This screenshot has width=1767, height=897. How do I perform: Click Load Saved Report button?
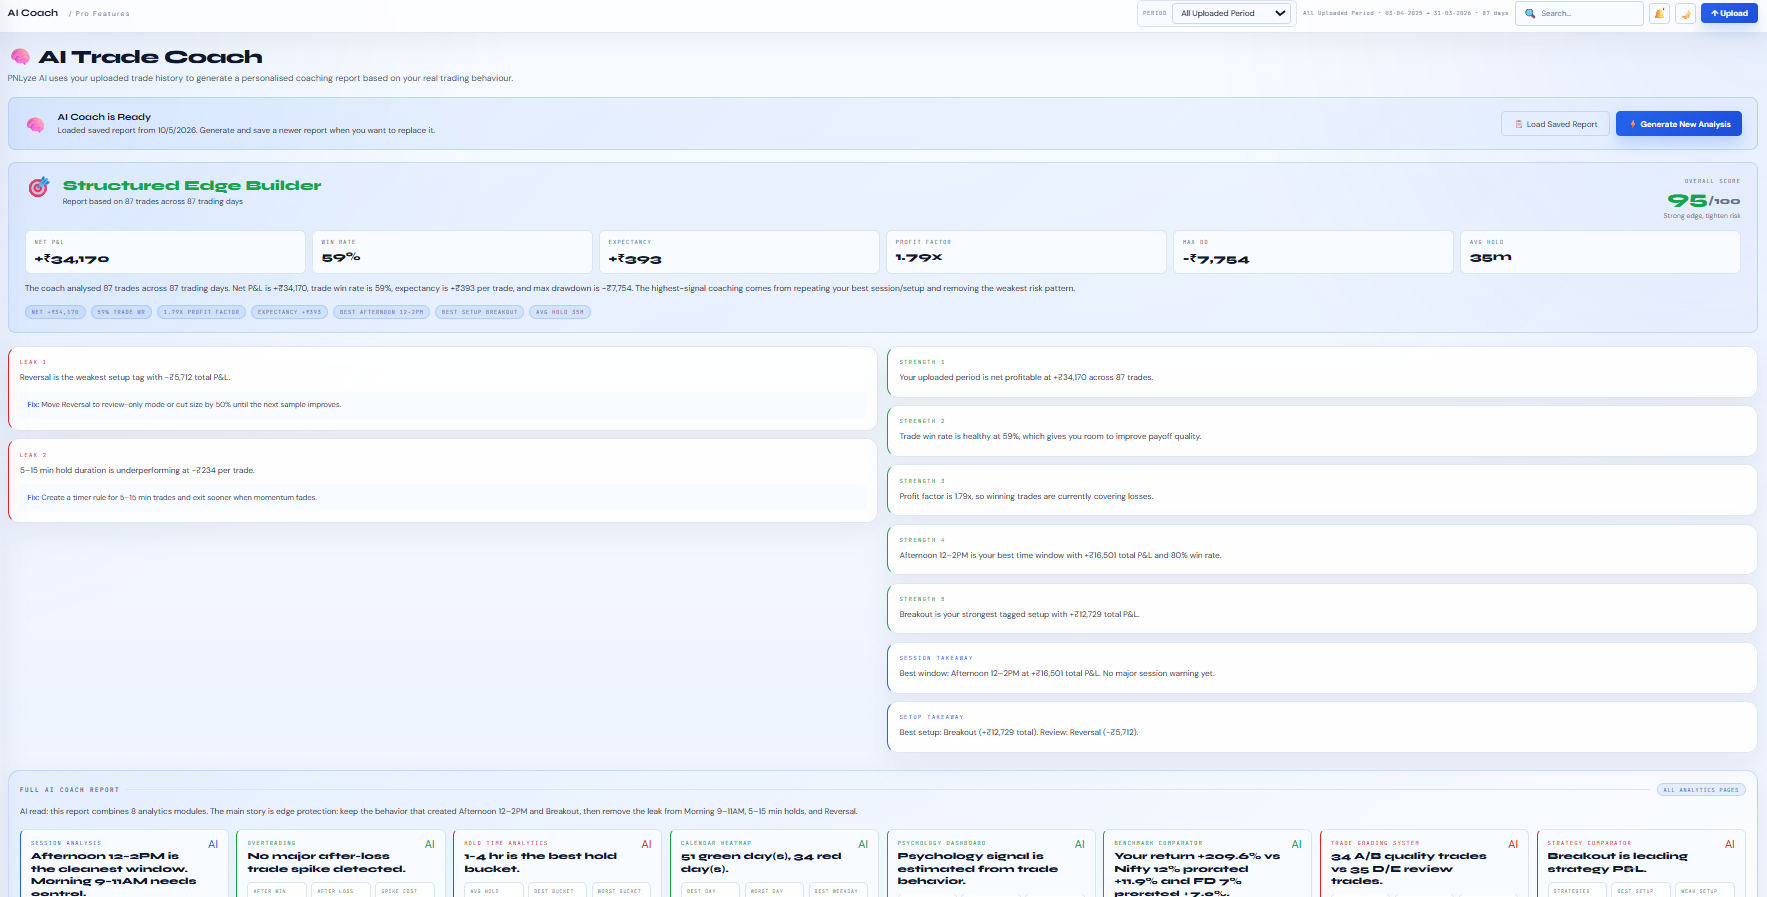(1555, 124)
